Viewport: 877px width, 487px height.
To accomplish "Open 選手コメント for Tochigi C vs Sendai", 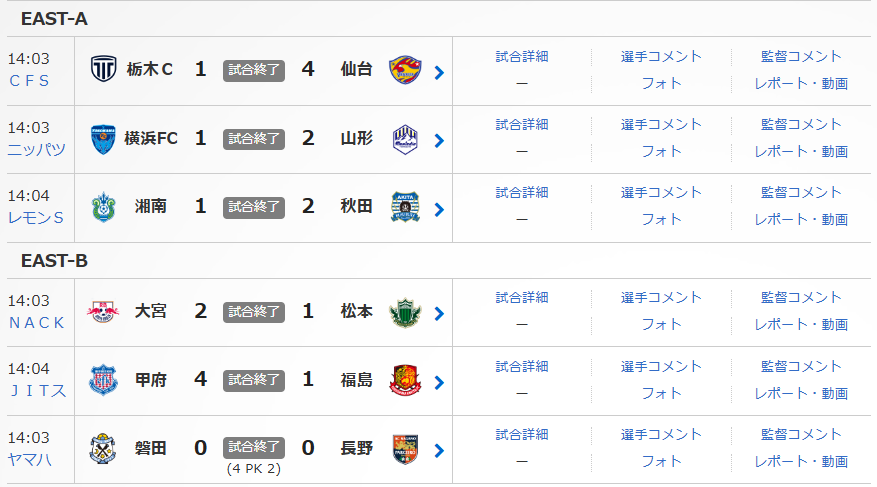I will (x=661, y=56).
